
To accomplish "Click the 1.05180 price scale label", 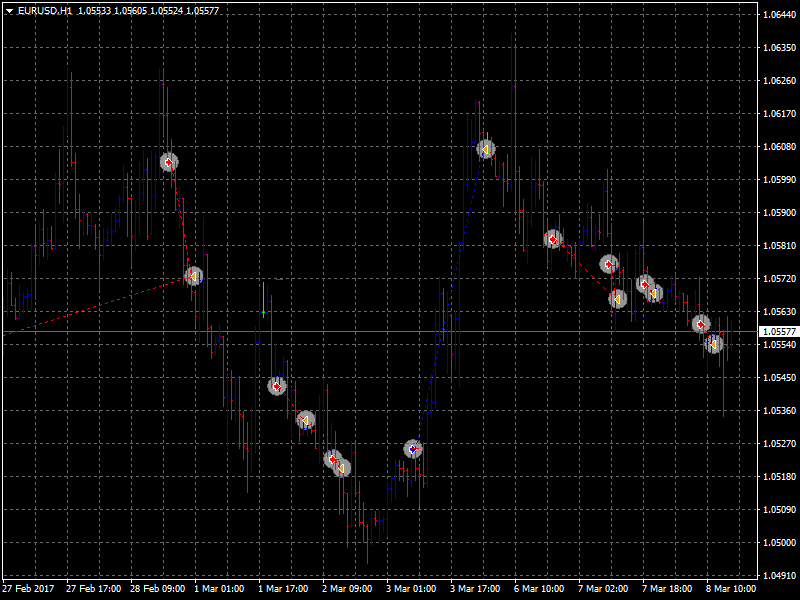I will click(779, 477).
